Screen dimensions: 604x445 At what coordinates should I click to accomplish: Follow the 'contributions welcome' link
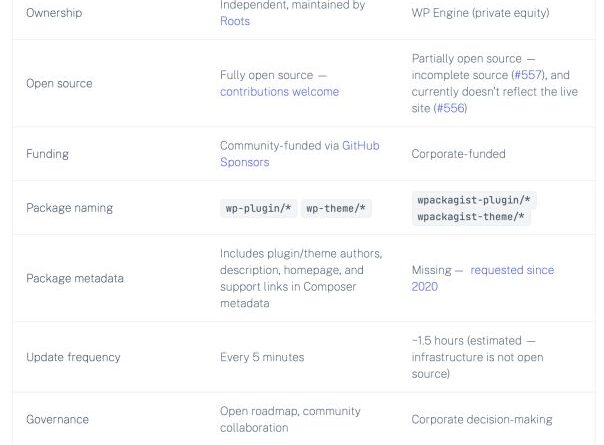pos(279,92)
